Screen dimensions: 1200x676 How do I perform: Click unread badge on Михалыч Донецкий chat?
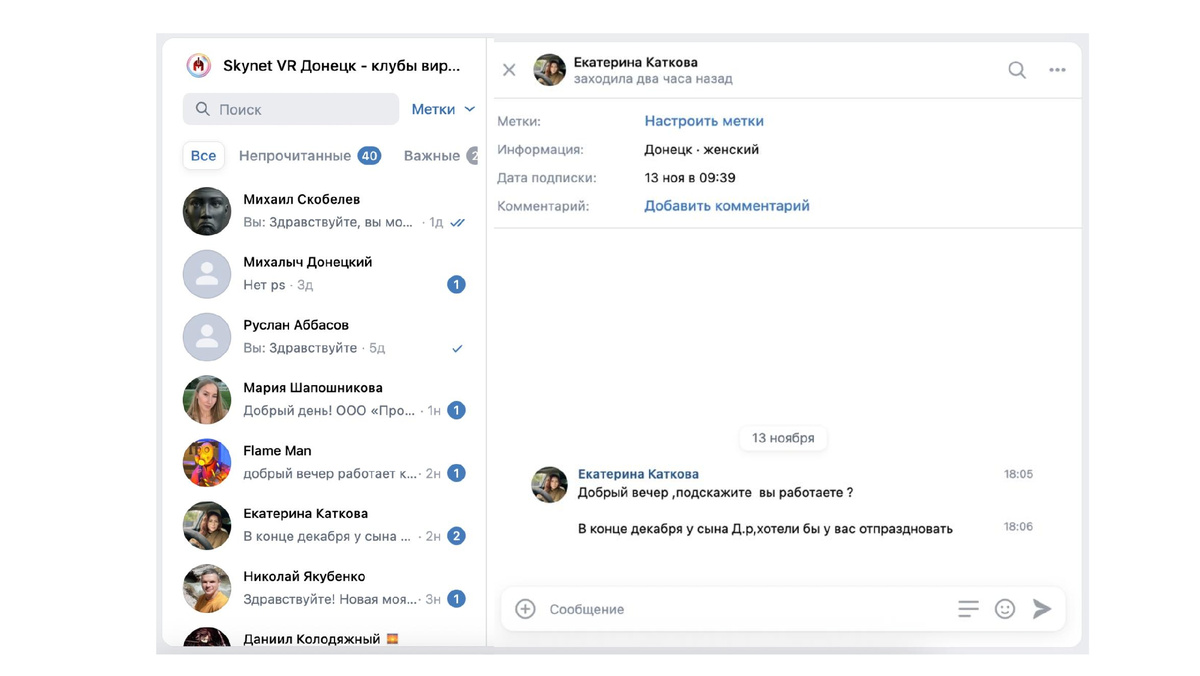click(x=456, y=285)
